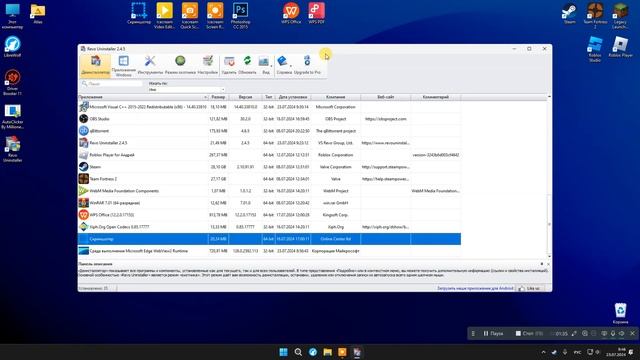The width and height of the screenshot is (640, 360).
Task: Open Revo Uninstaller Settings icon
Action: click(x=208, y=65)
